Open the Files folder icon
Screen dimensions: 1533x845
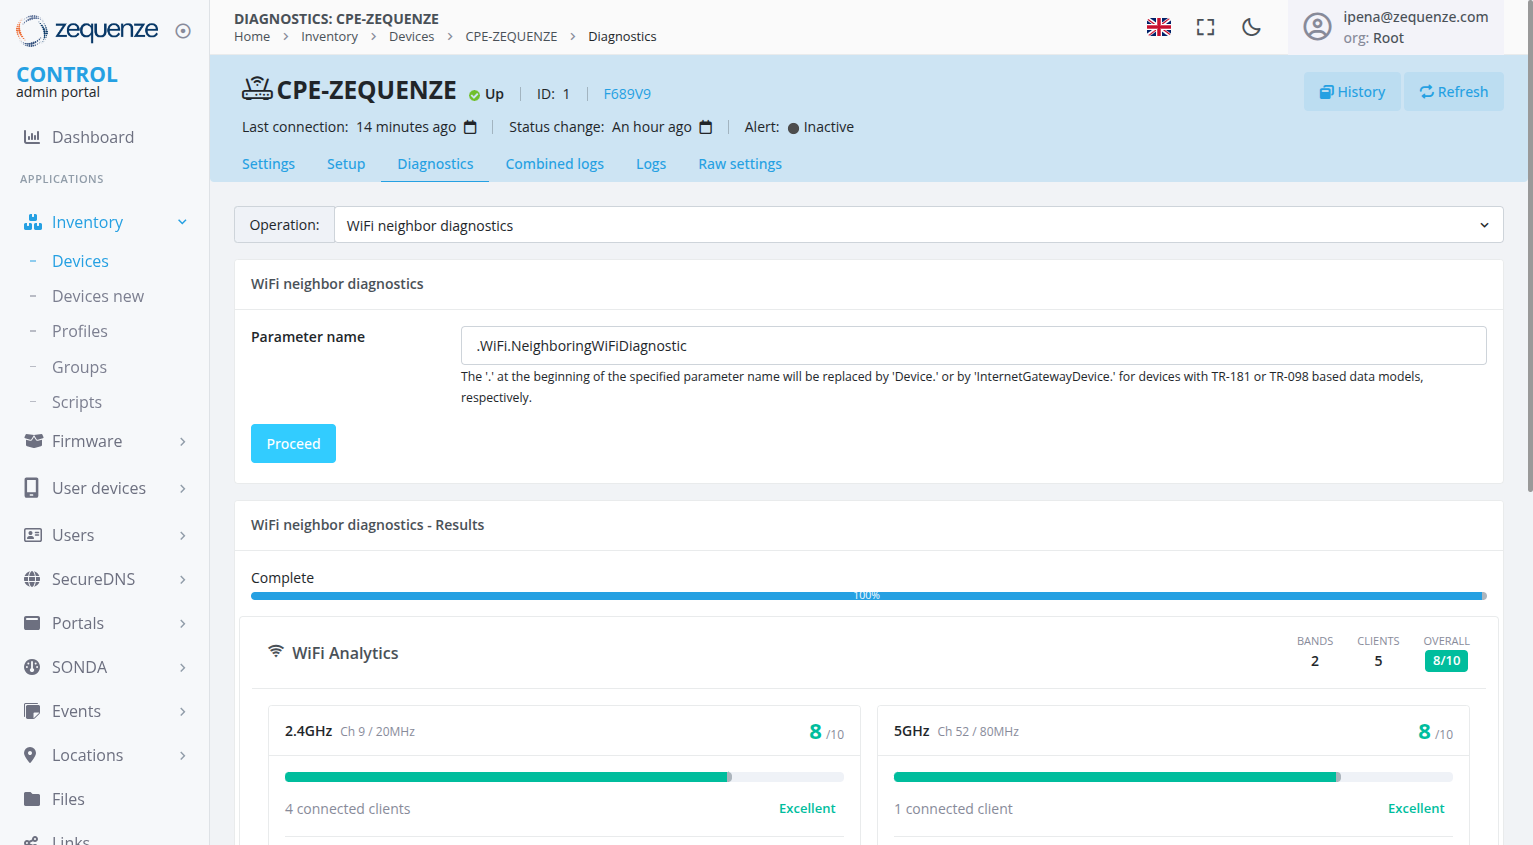tap(31, 799)
